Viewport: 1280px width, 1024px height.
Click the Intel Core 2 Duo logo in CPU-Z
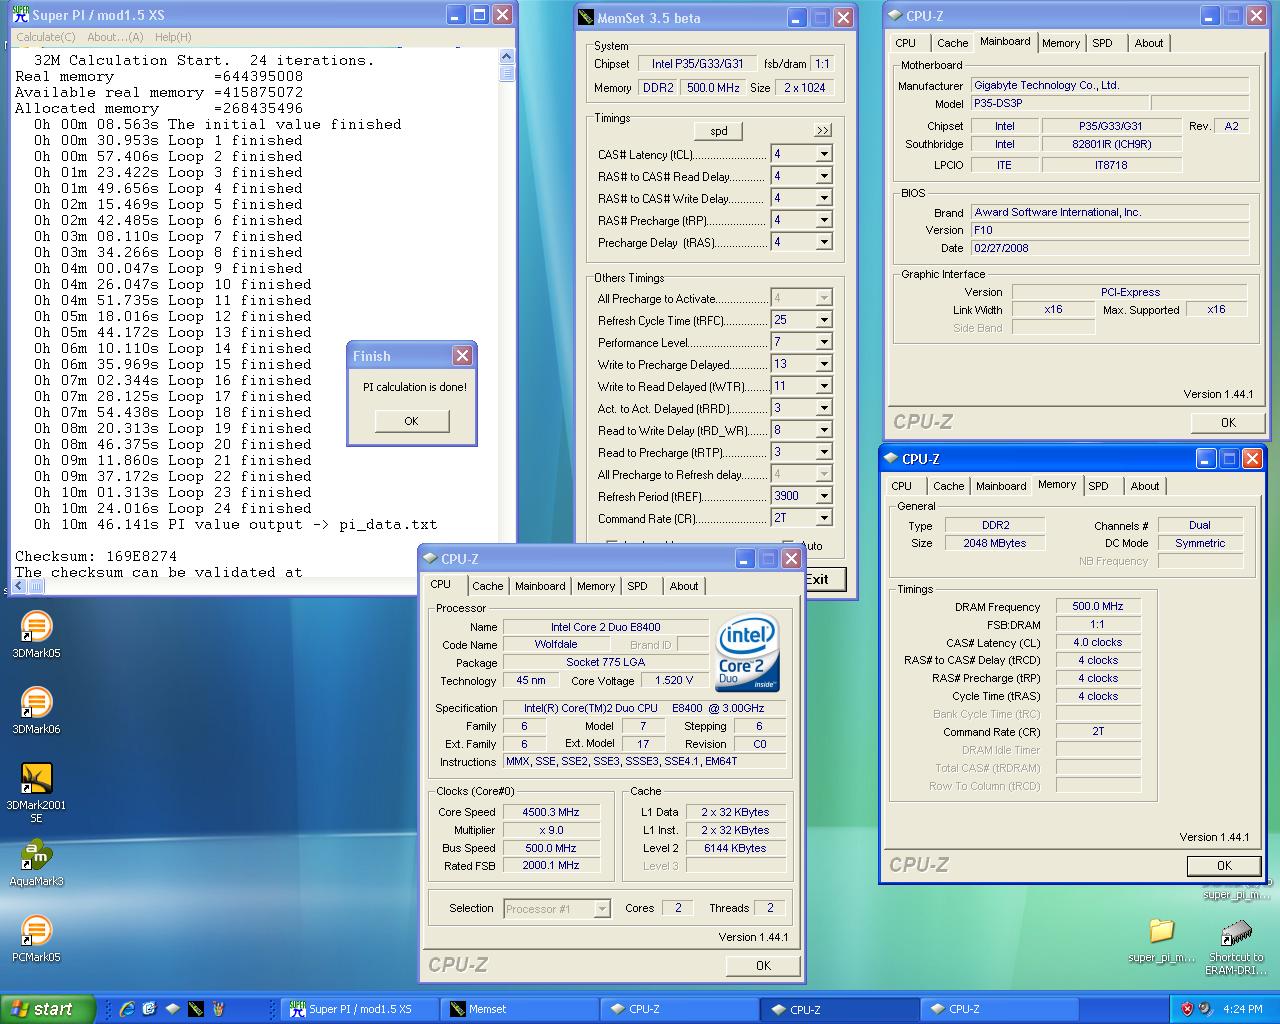[x=748, y=652]
